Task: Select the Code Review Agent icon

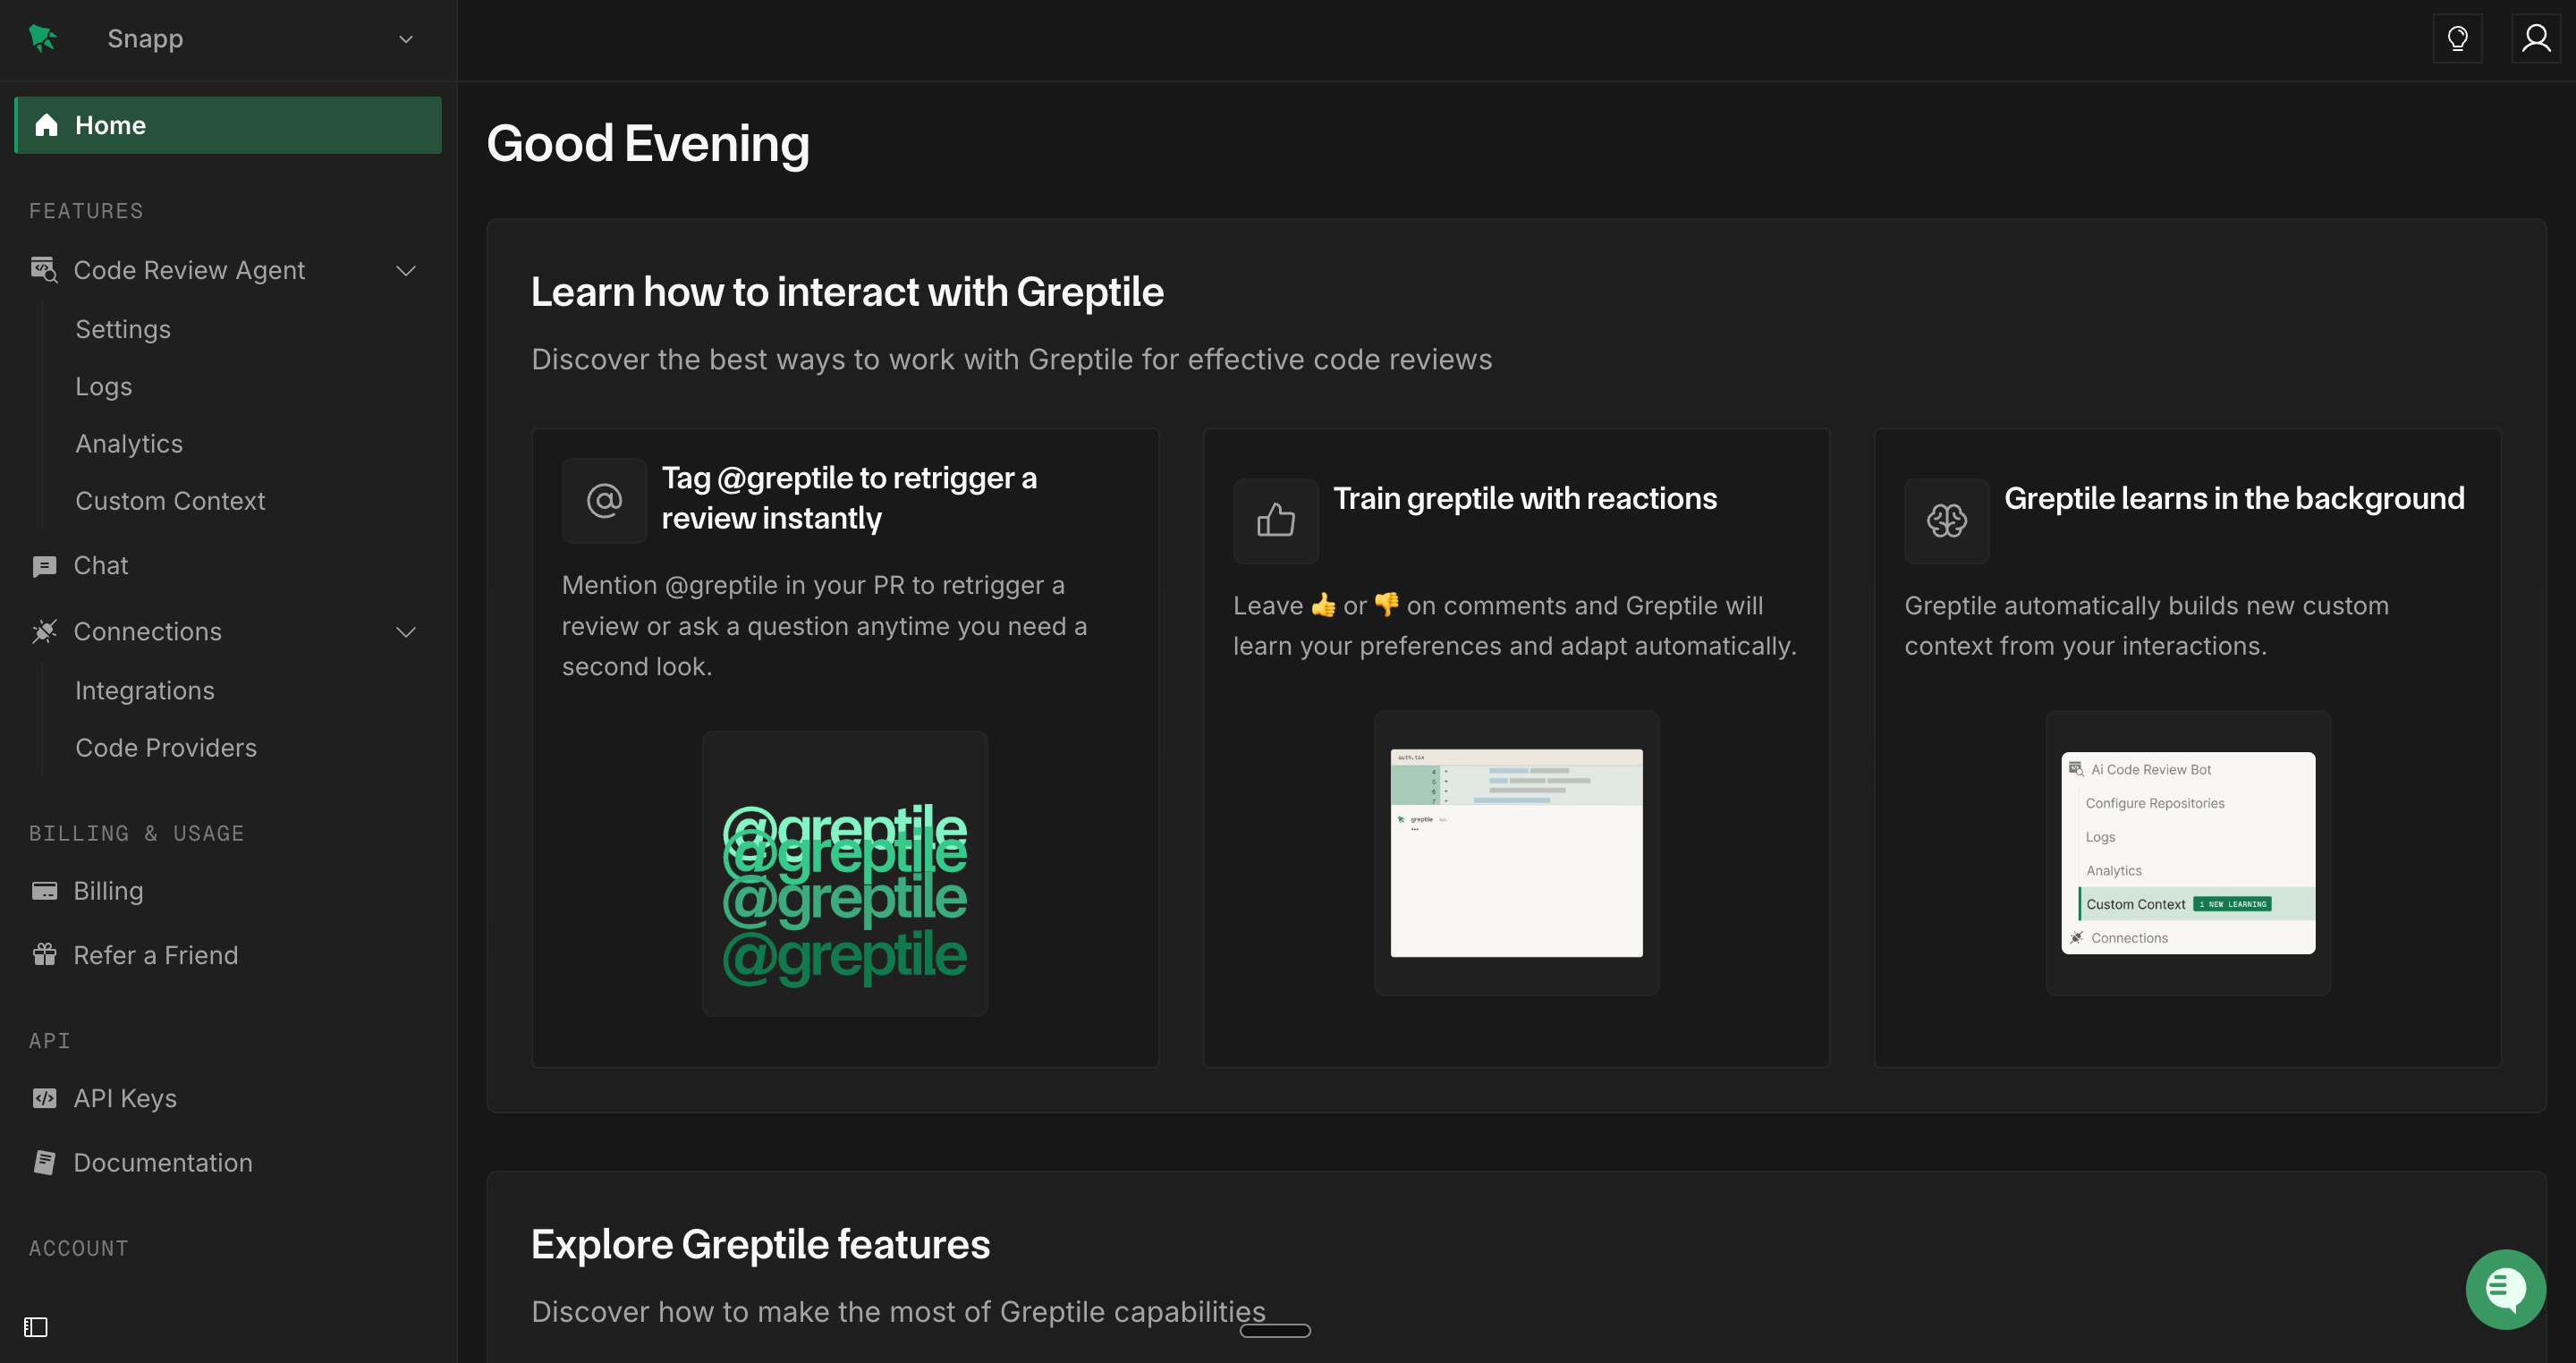Action: tap(44, 269)
